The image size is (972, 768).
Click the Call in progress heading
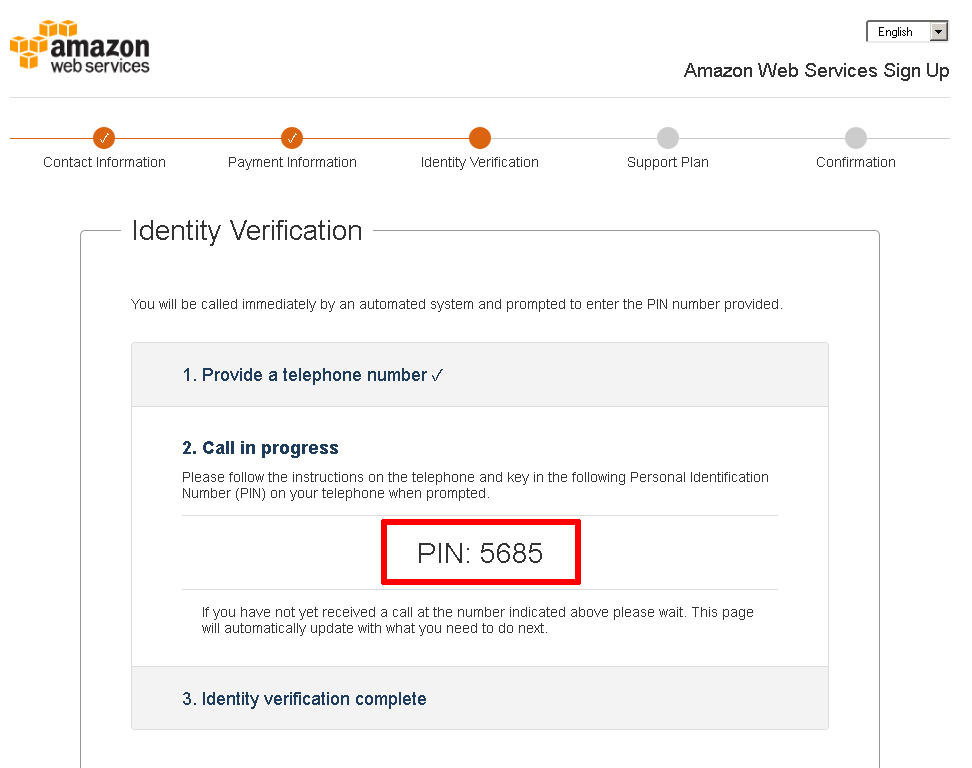click(x=260, y=448)
